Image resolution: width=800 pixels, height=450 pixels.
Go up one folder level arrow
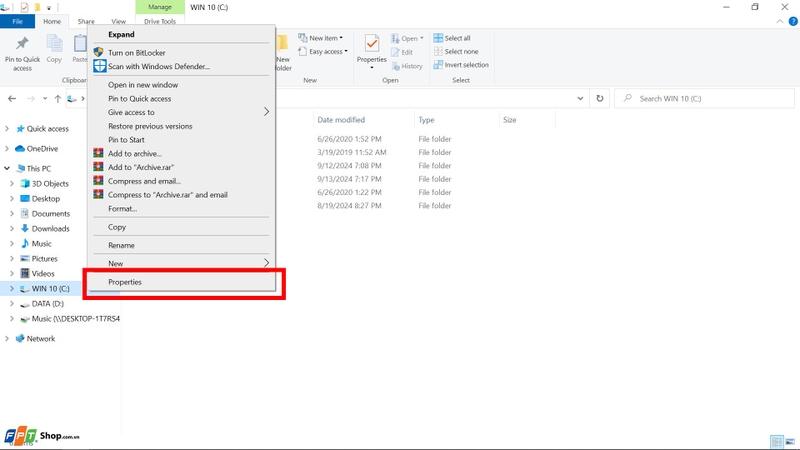click(x=58, y=98)
